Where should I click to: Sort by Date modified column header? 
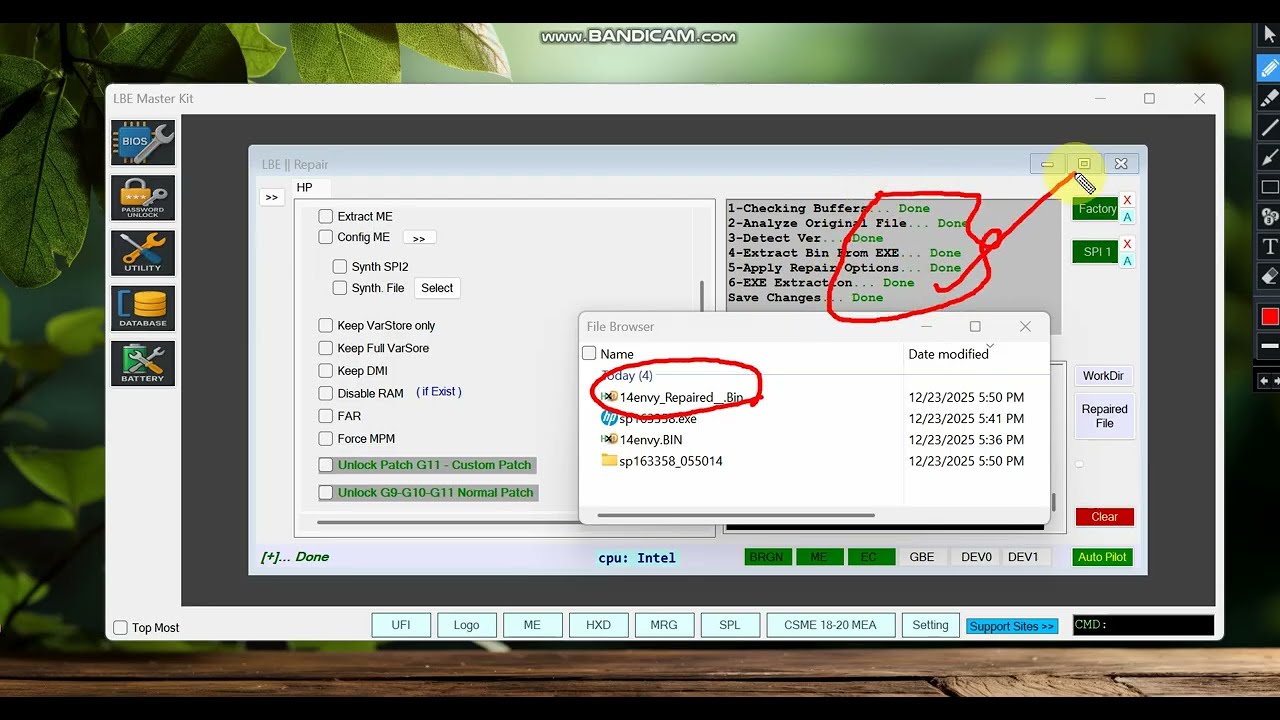[x=948, y=354]
